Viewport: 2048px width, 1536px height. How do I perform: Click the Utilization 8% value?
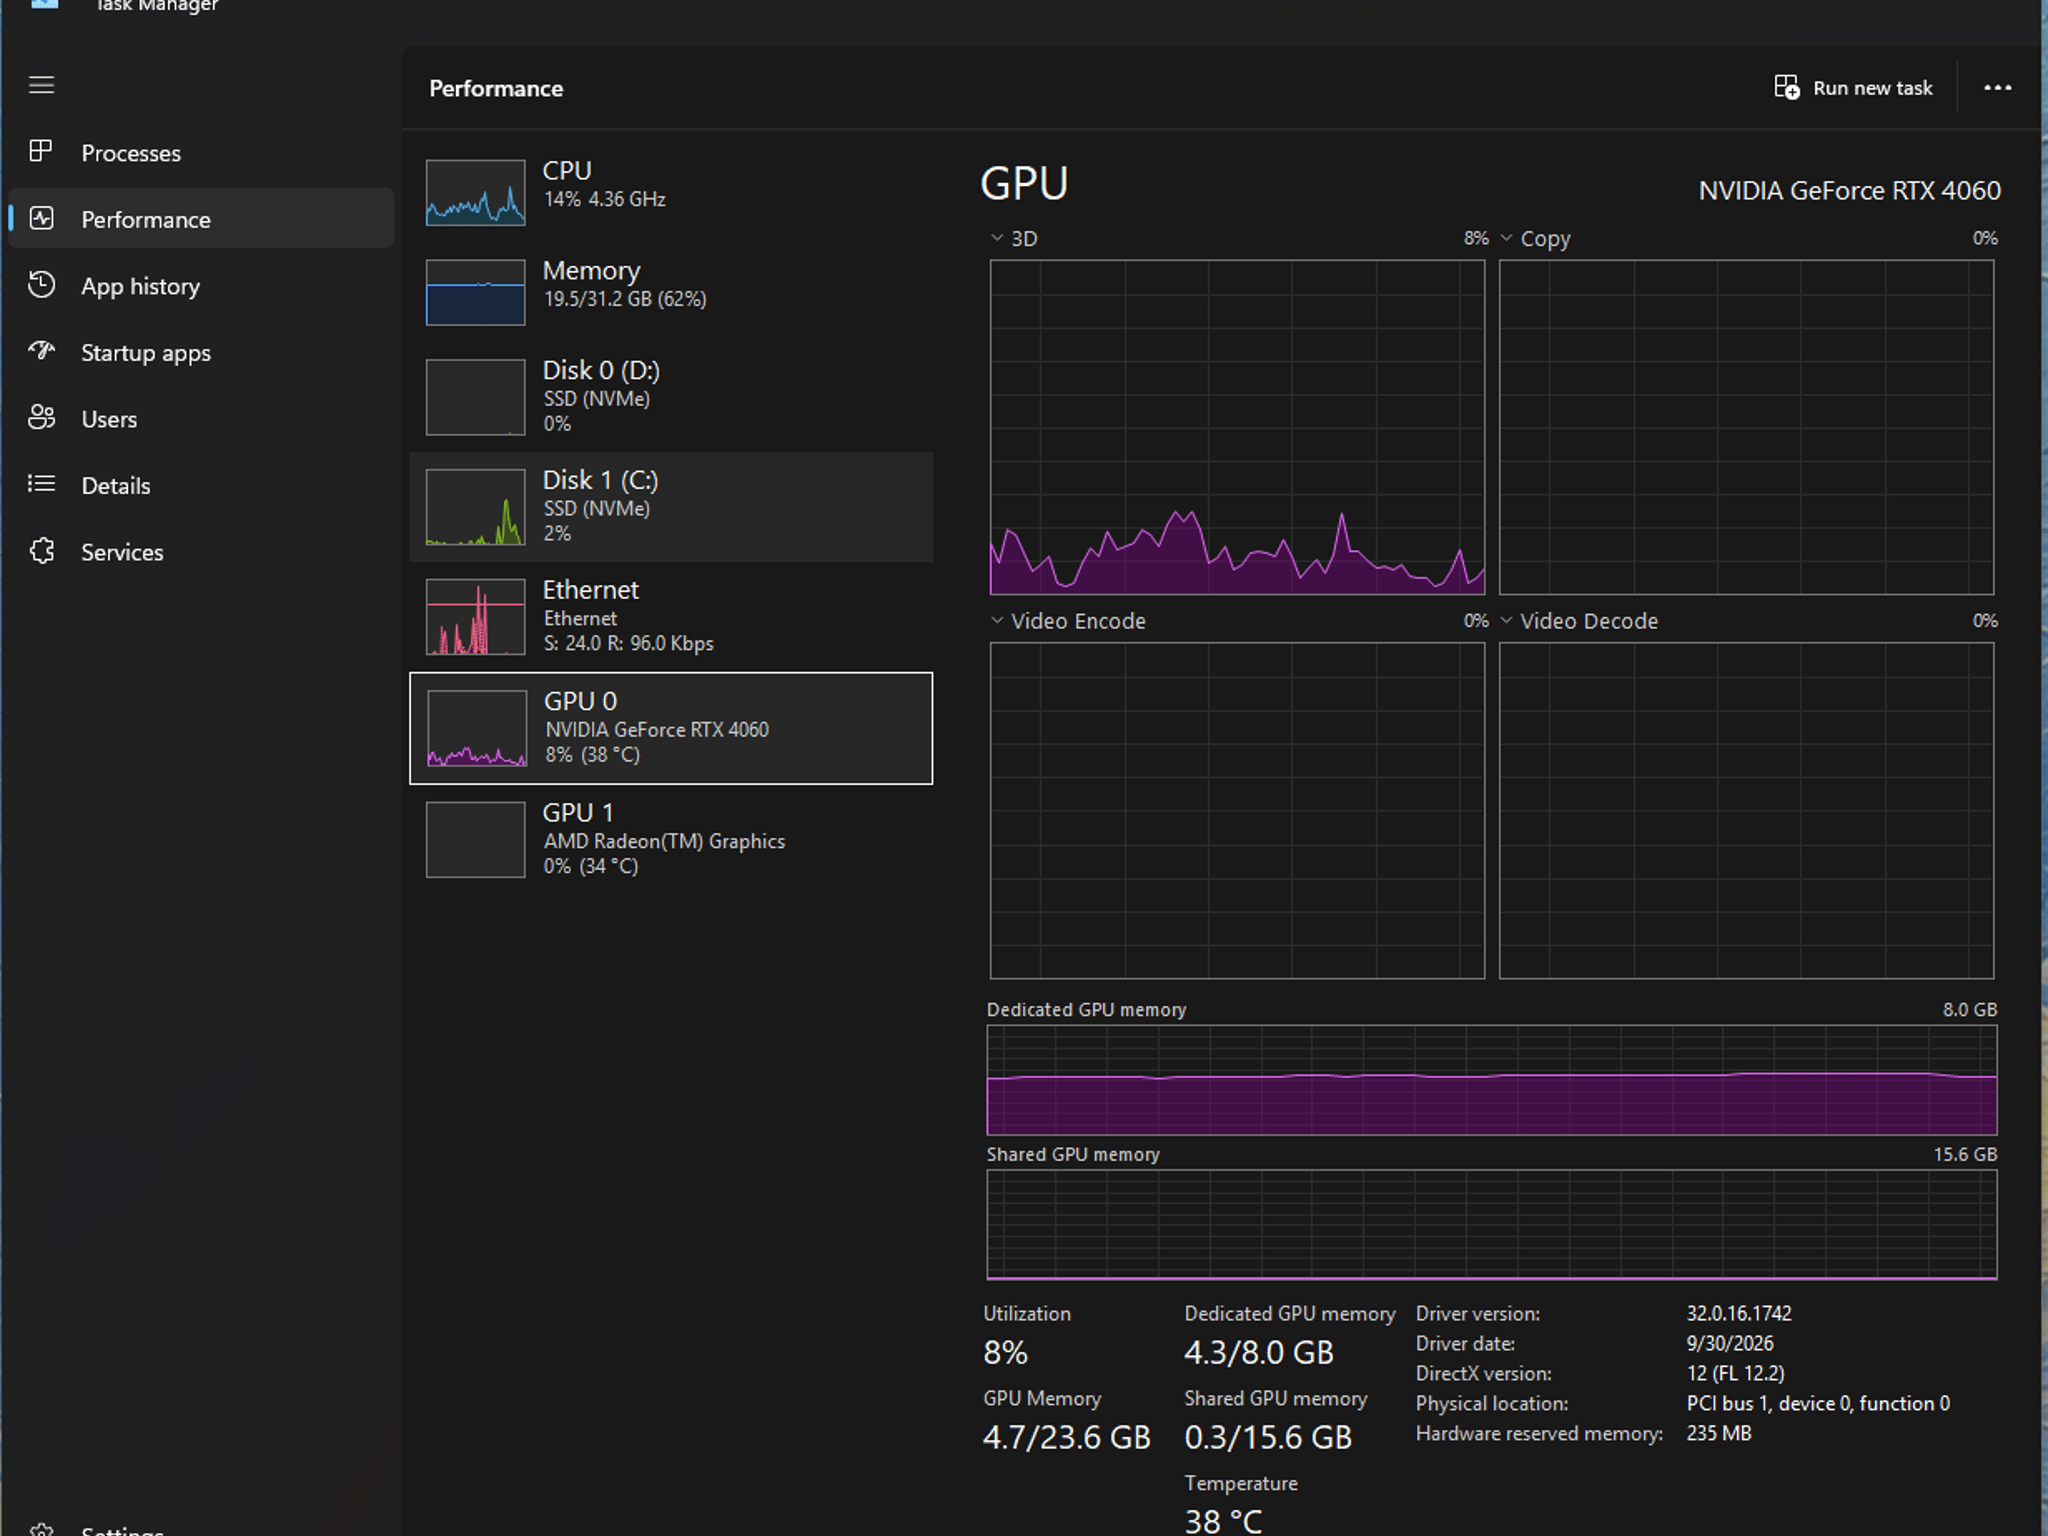[x=1005, y=1353]
